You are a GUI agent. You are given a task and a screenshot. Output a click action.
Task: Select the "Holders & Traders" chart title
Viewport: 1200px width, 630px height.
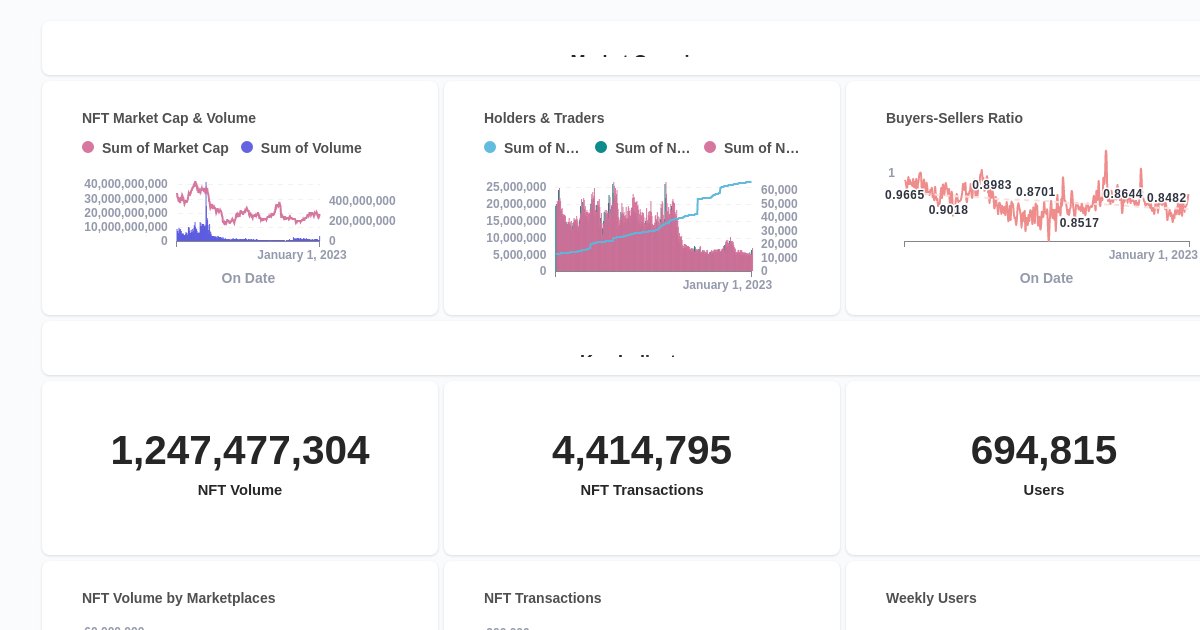[x=544, y=118]
